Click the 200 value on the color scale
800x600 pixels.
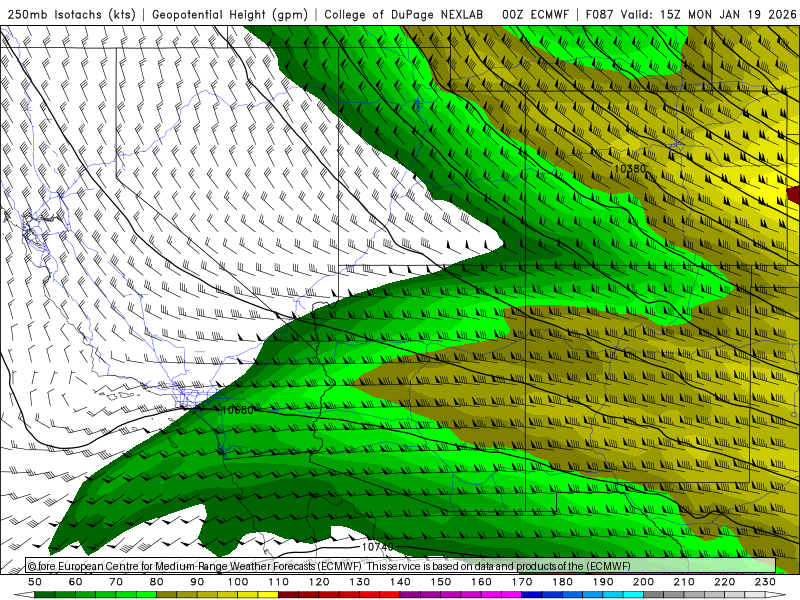[644, 582]
